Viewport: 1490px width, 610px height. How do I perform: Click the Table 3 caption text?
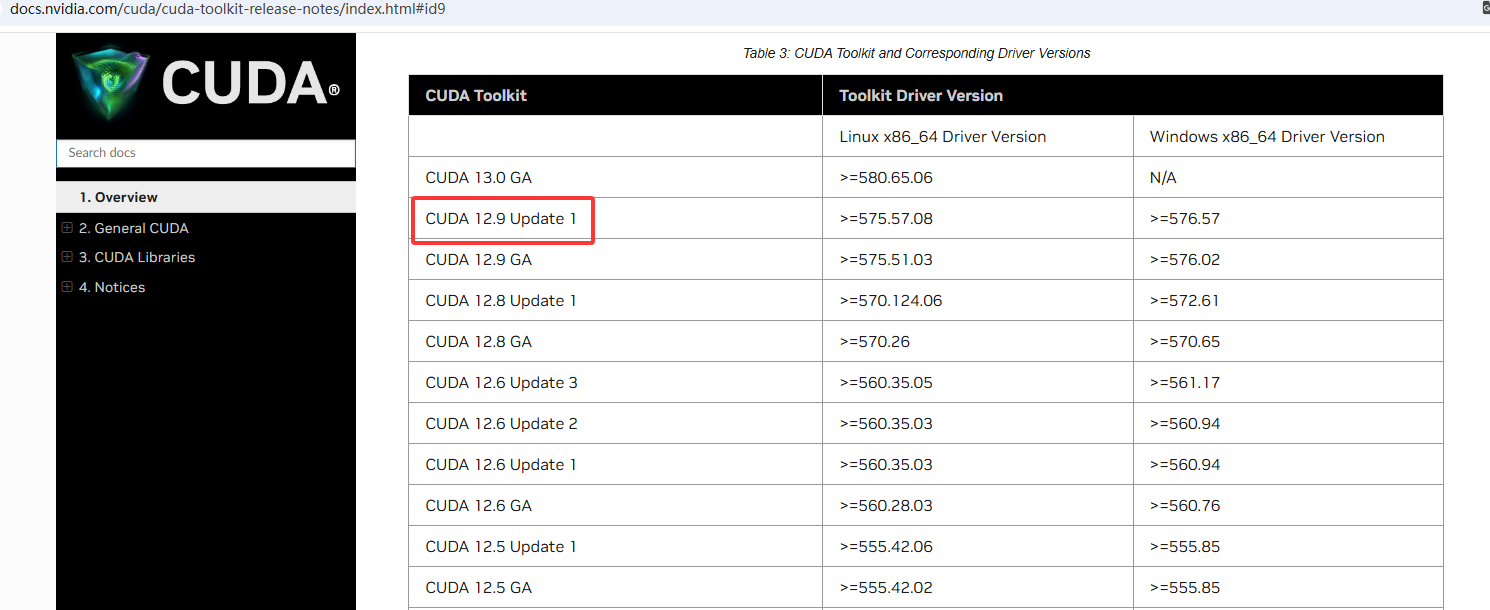[x=917, y=53]
